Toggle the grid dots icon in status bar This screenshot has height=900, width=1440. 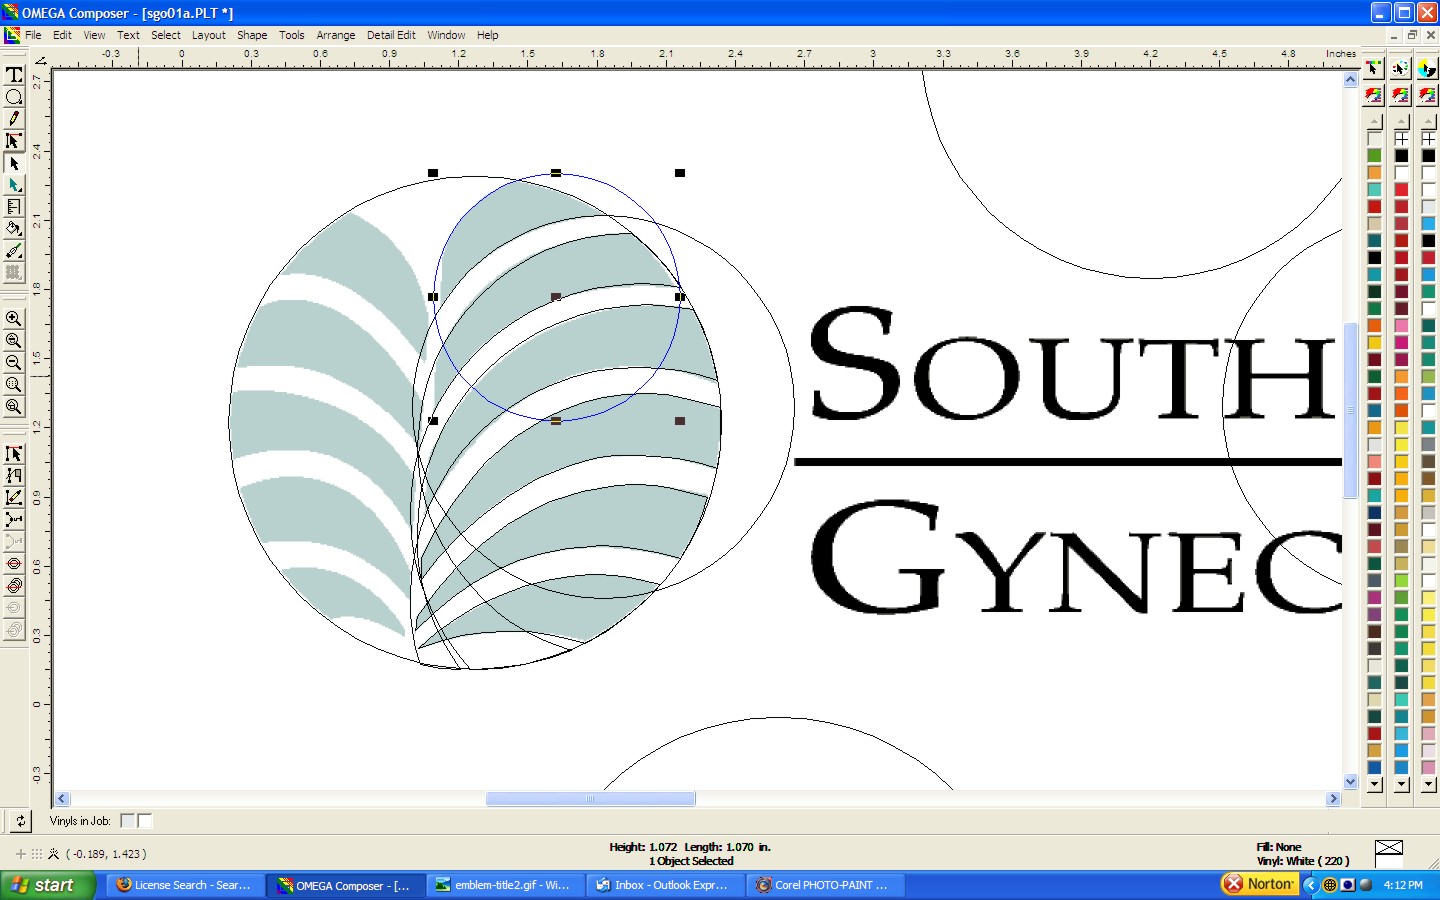37,854
